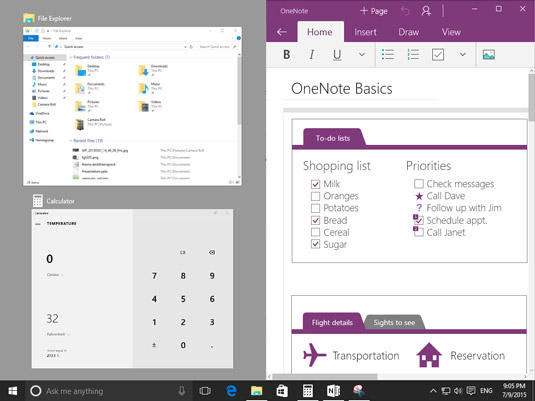Open the volume control in system tray
Image resolution: width=535 pixels, height=401 pixels.
(x=458, y=391)
